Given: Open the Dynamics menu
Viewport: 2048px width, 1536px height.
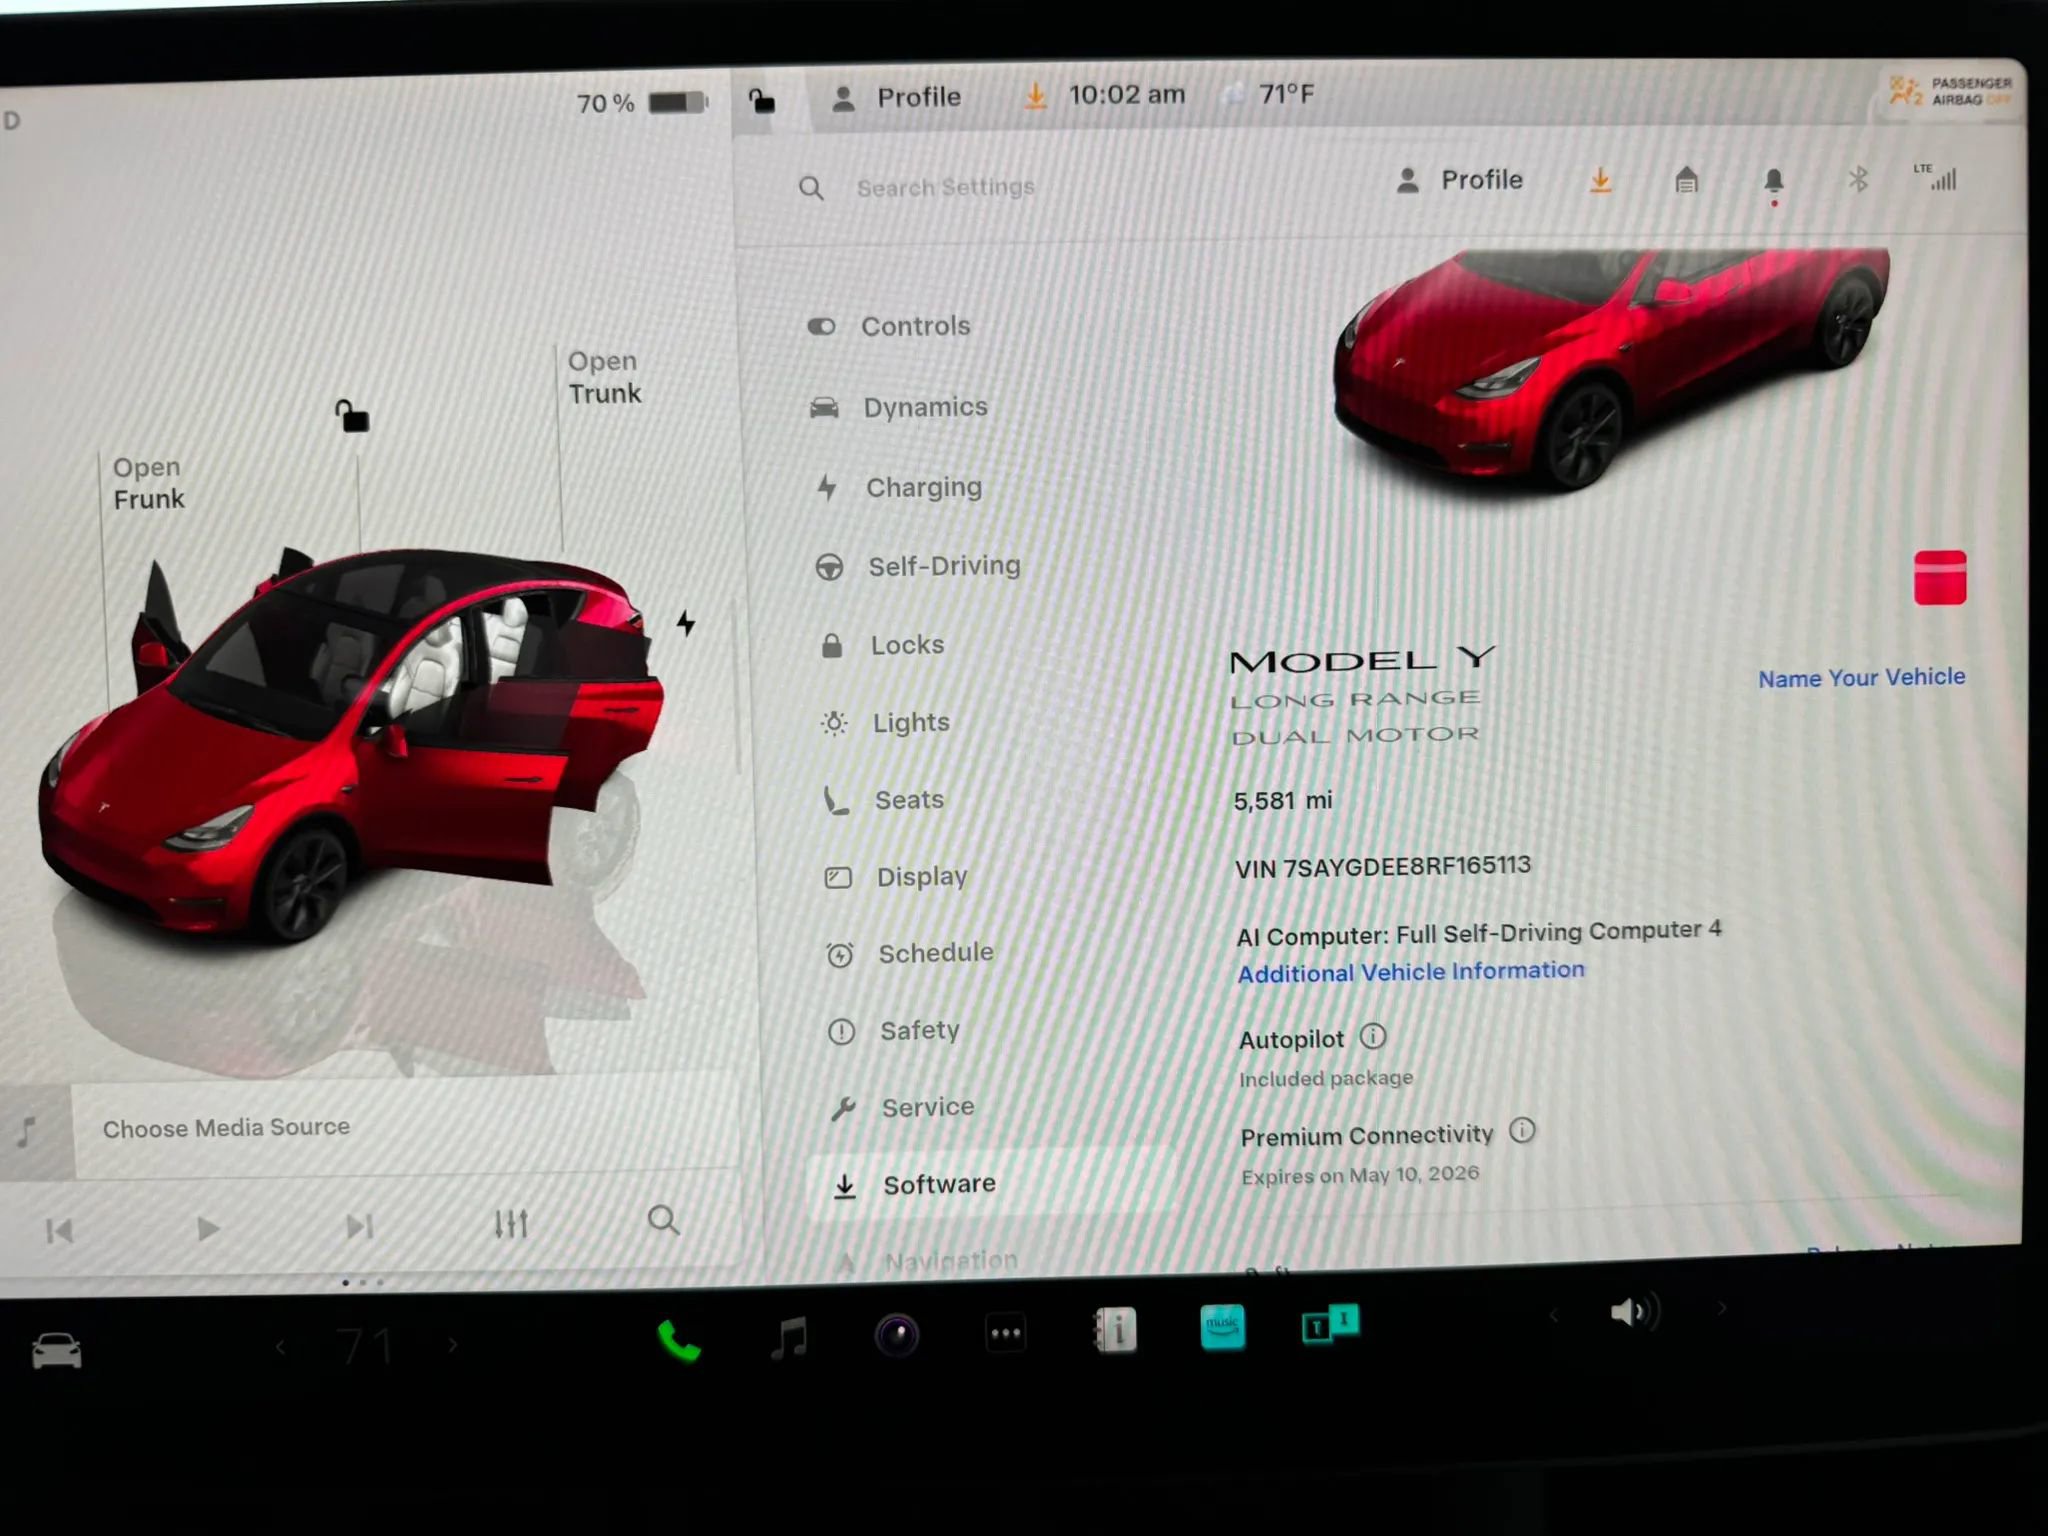Looking at the screenshot, I should click(x=899, y=407).
